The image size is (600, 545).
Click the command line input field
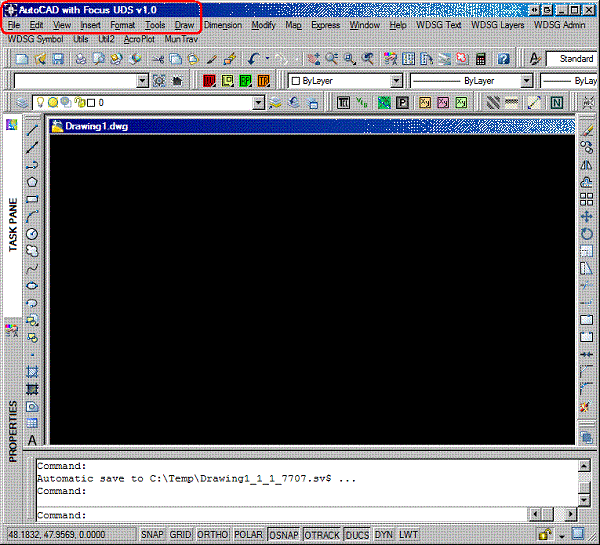tap(281, 515)
